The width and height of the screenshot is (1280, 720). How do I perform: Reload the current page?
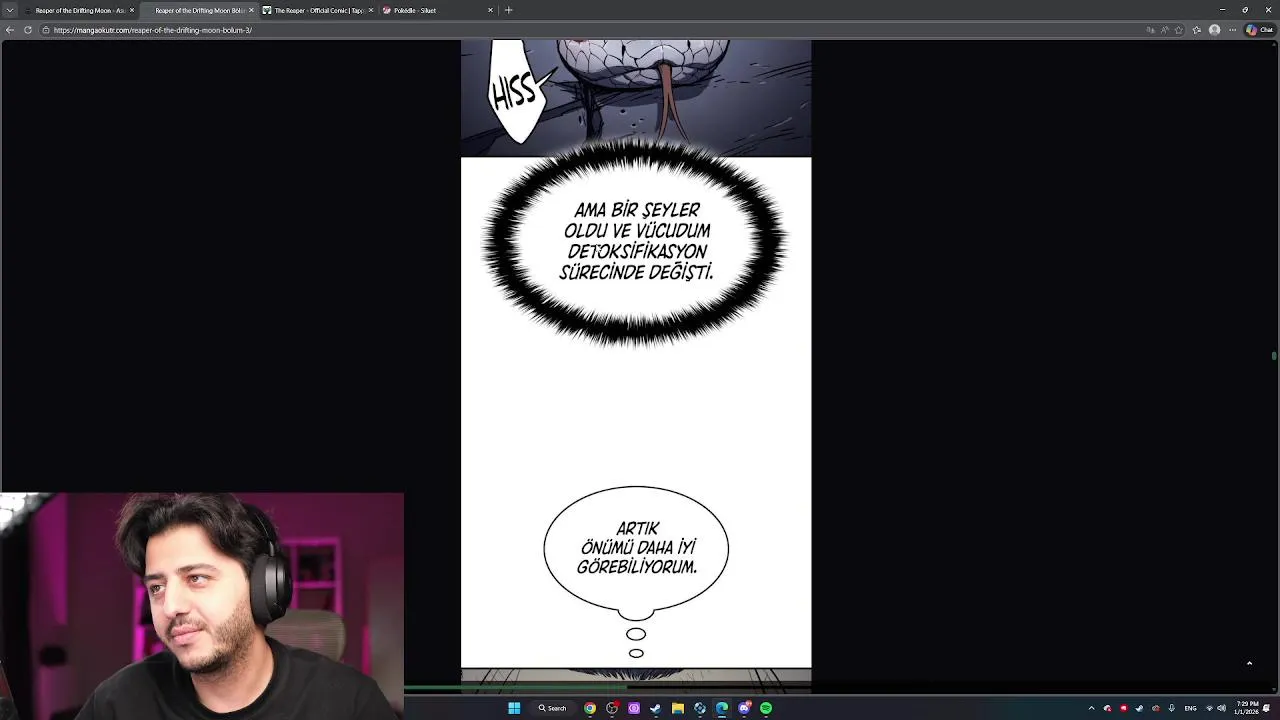[x=28, y=30]
